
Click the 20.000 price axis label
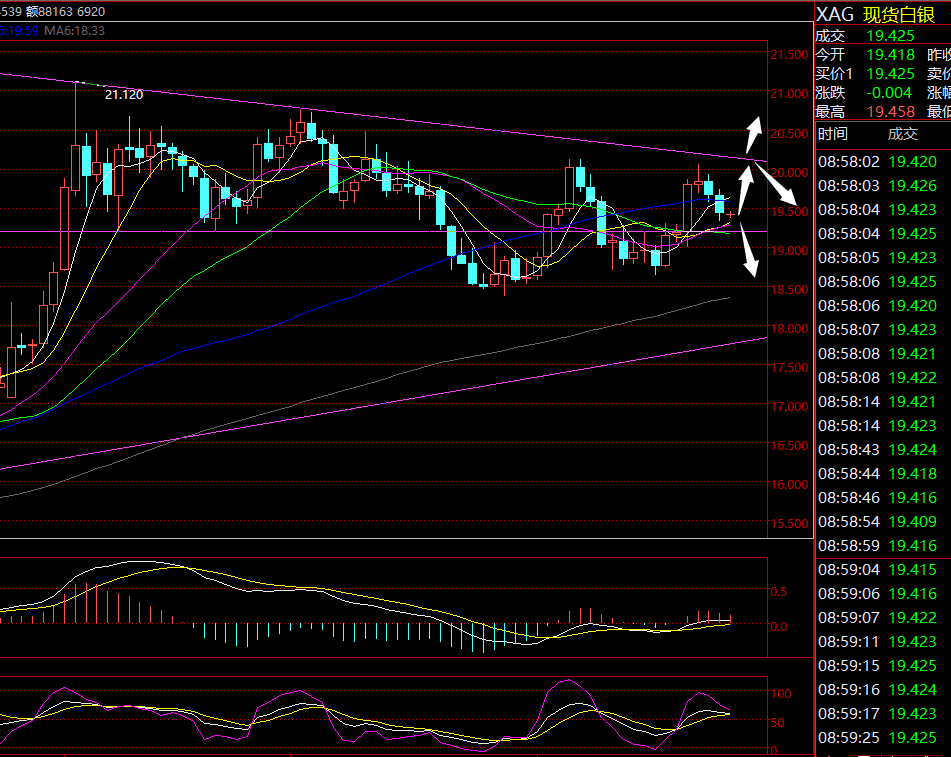(789, 173)
